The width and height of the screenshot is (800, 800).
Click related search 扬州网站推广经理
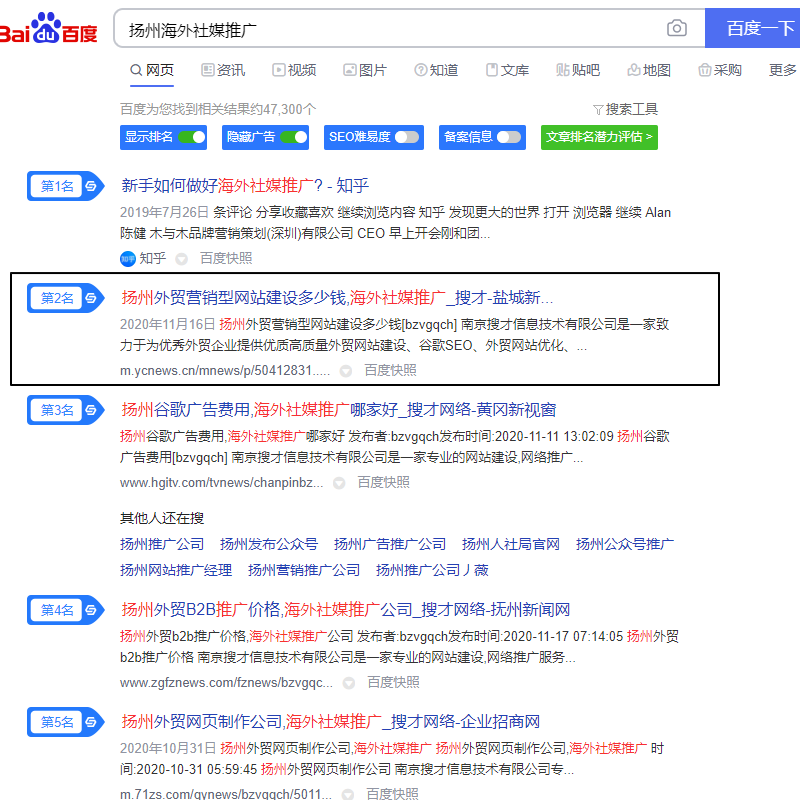(x=176, y=570)
